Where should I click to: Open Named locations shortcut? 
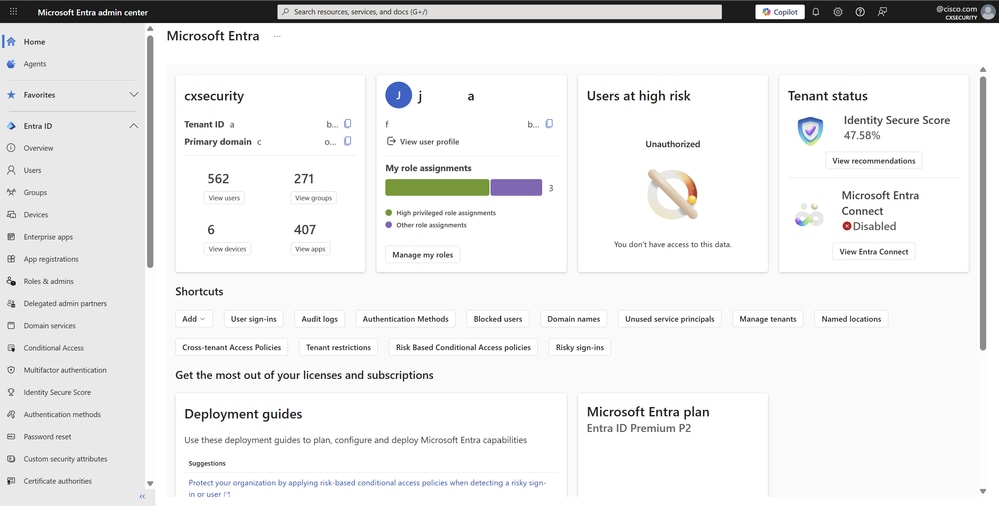pos(851,319)
